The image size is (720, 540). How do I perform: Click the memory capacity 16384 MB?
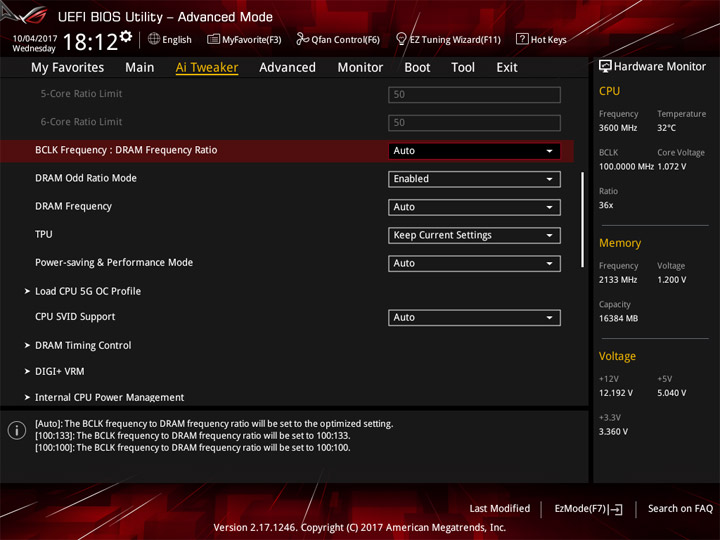click(x=618, y=319)
